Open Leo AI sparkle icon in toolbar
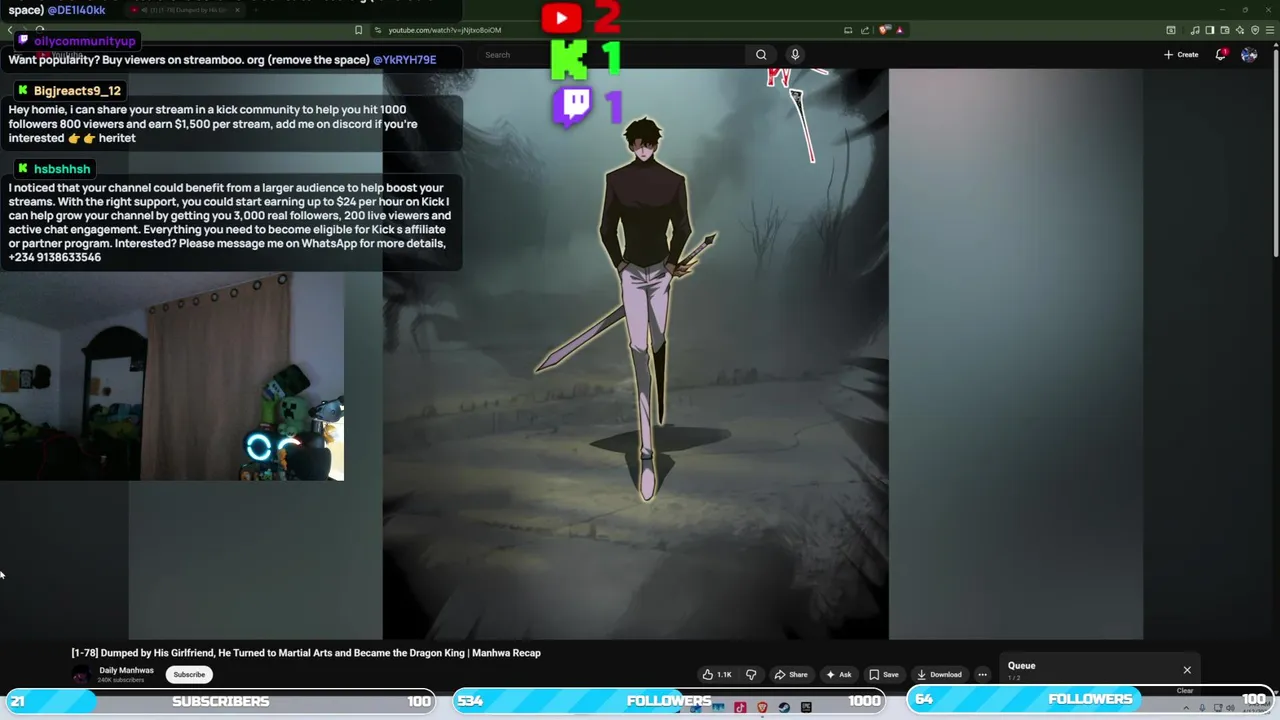1280x720 pixels. coord(1240,30)
